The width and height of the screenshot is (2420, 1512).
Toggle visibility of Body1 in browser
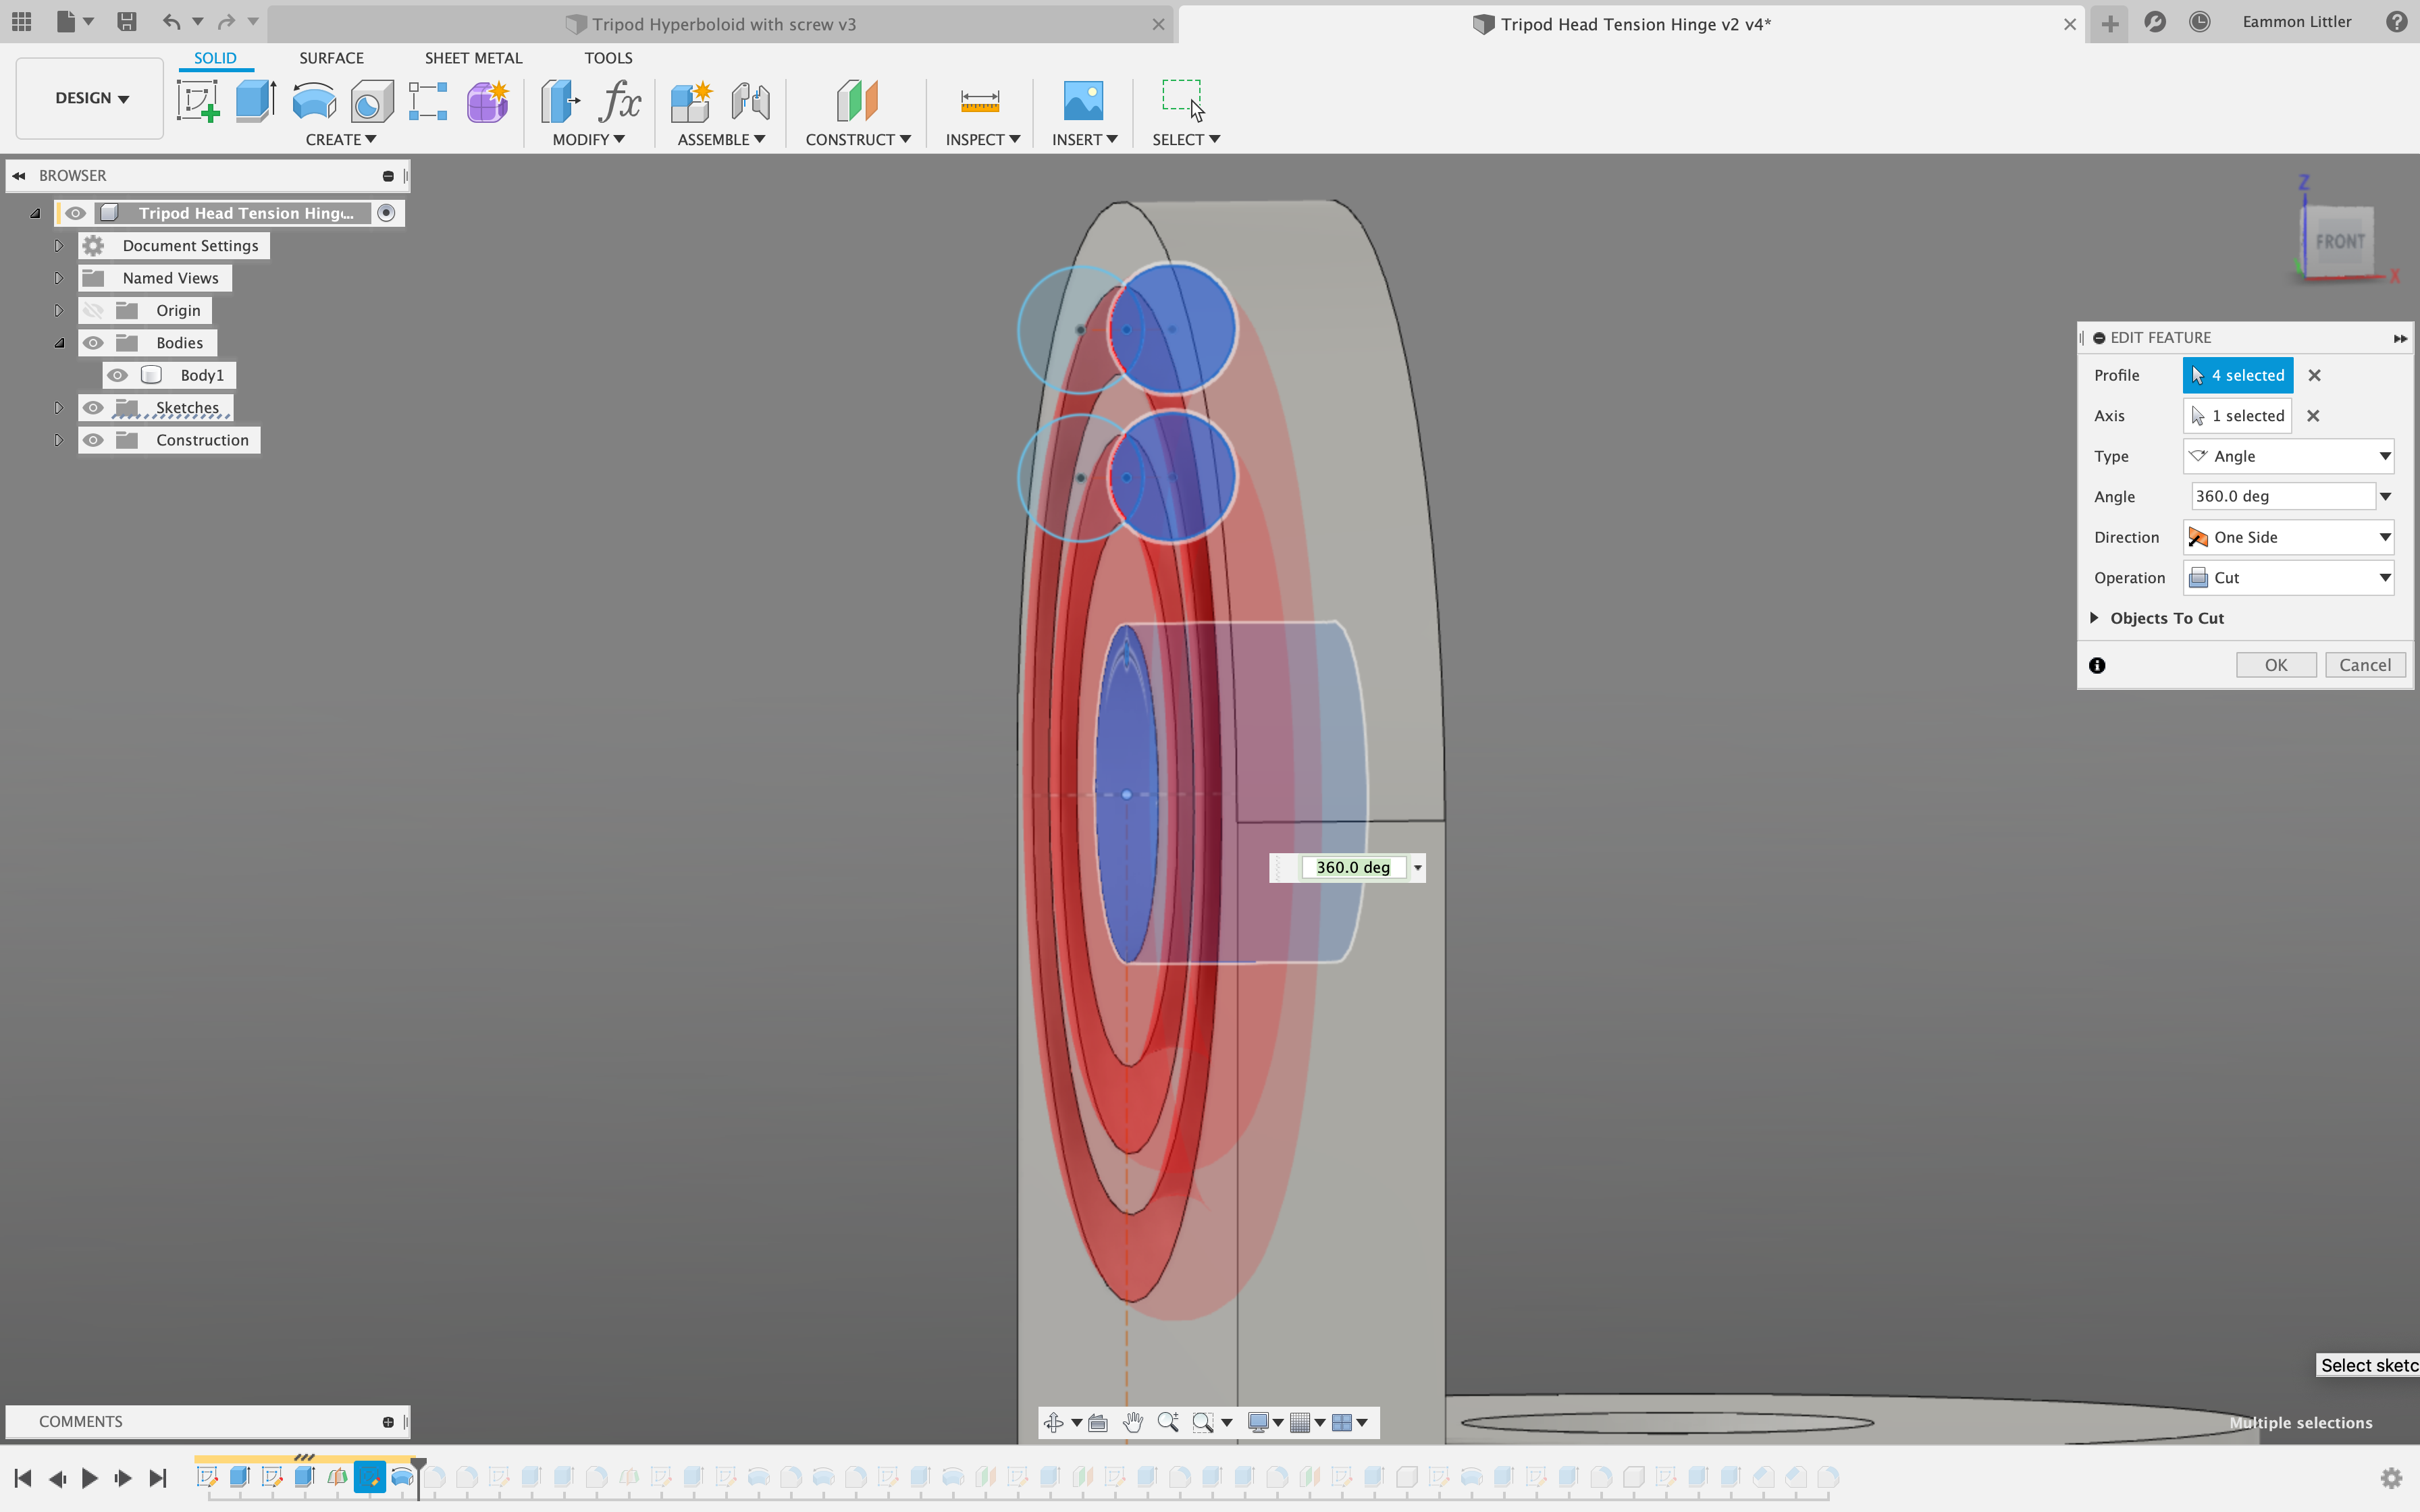[118, 375]
